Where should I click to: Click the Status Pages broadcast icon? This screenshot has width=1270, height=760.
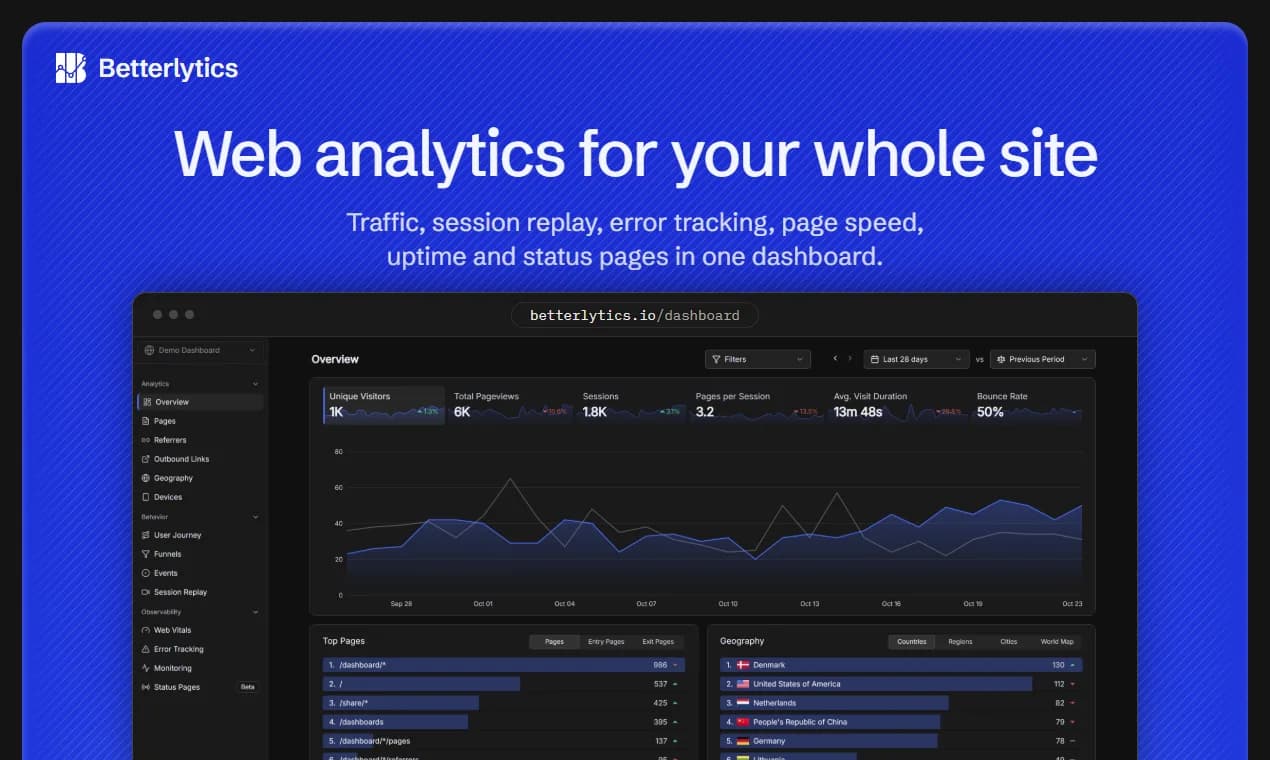point(146,687)
